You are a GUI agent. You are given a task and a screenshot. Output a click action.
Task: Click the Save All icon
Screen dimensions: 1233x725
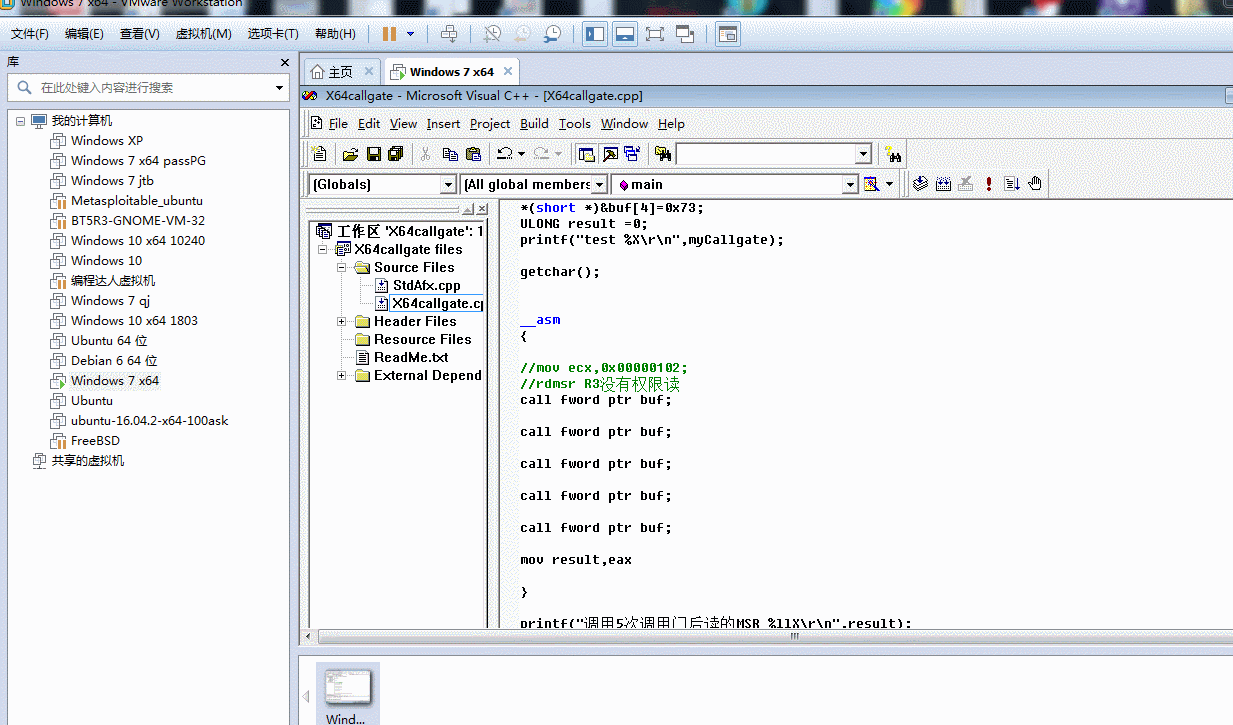[396, 154]
